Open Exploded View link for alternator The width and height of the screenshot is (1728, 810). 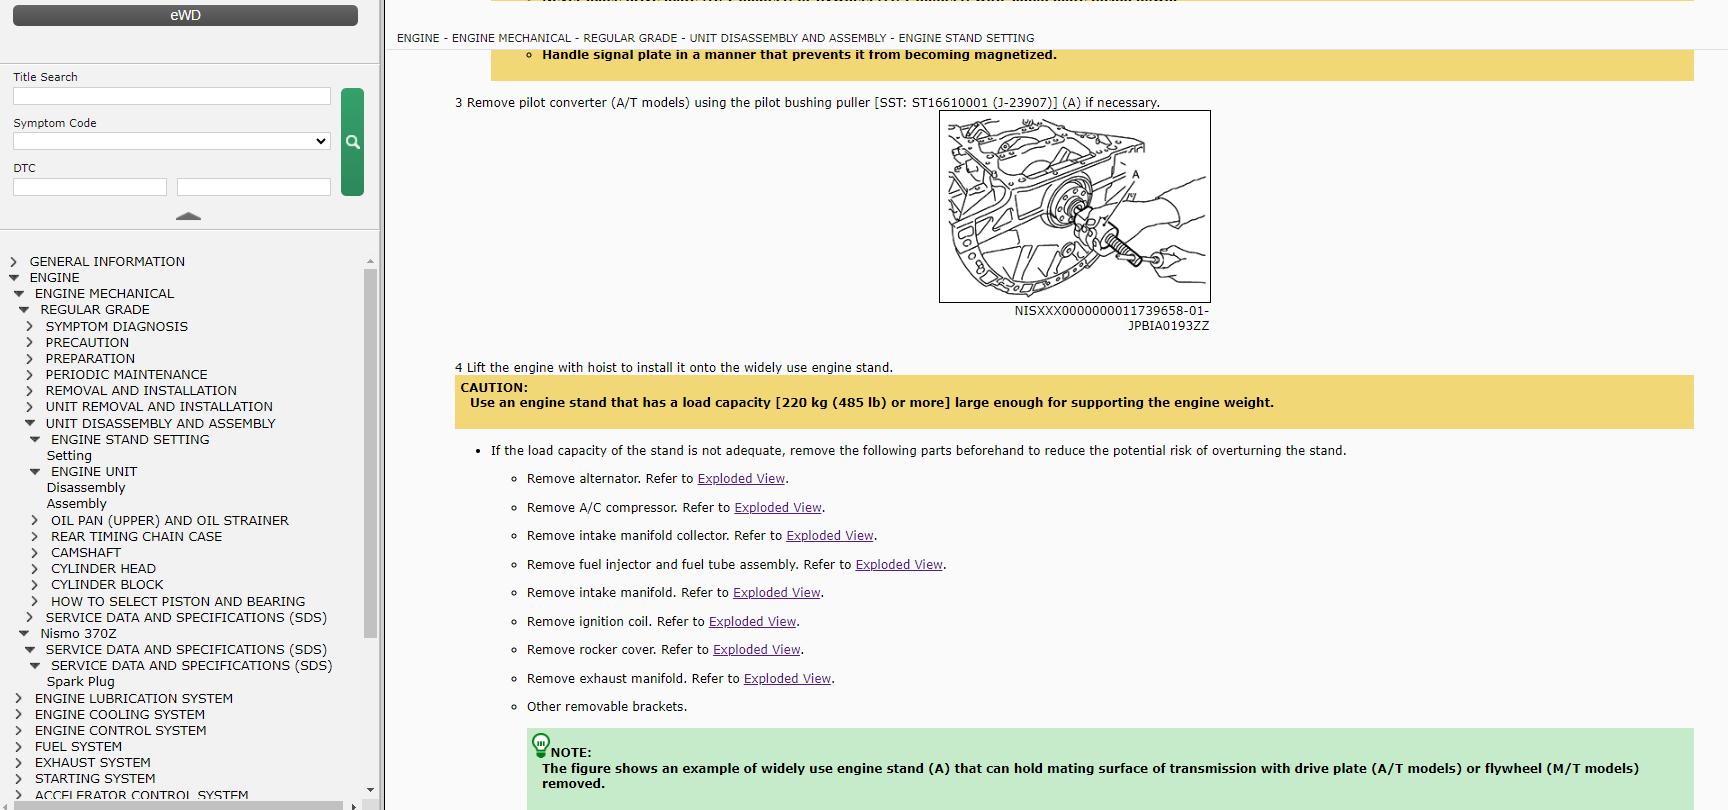pos(740,479)
